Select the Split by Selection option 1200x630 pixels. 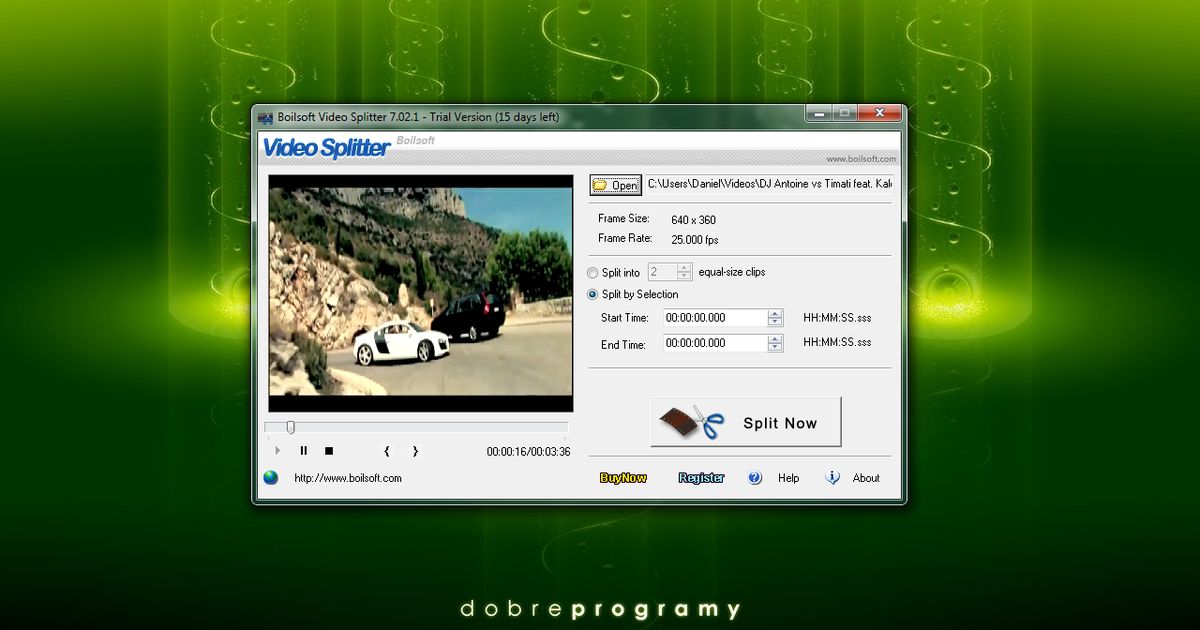coord(591,295)
